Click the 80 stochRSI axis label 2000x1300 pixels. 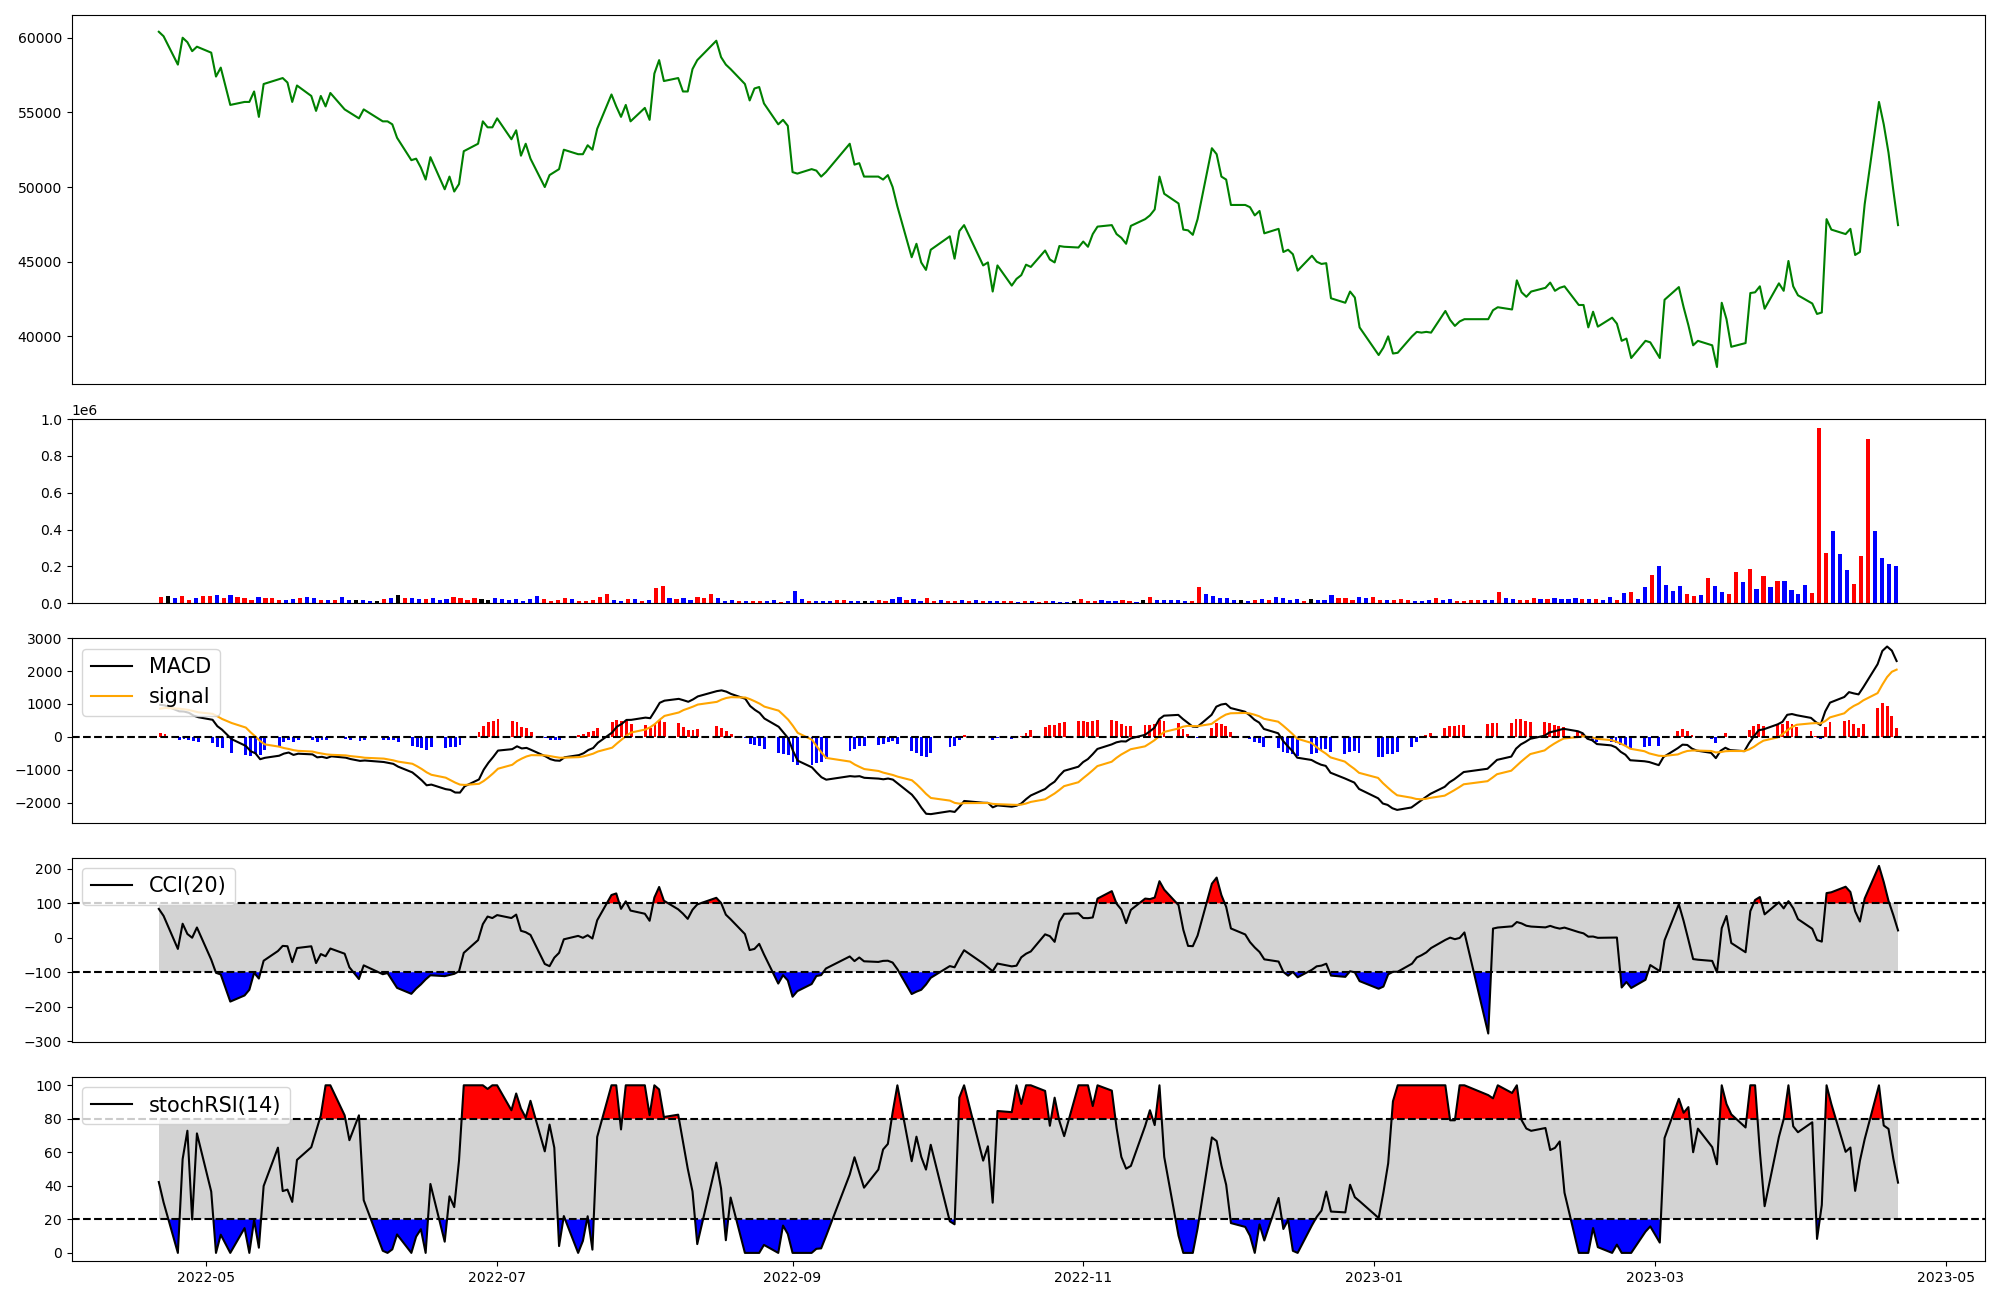[x=54, y=1119]
